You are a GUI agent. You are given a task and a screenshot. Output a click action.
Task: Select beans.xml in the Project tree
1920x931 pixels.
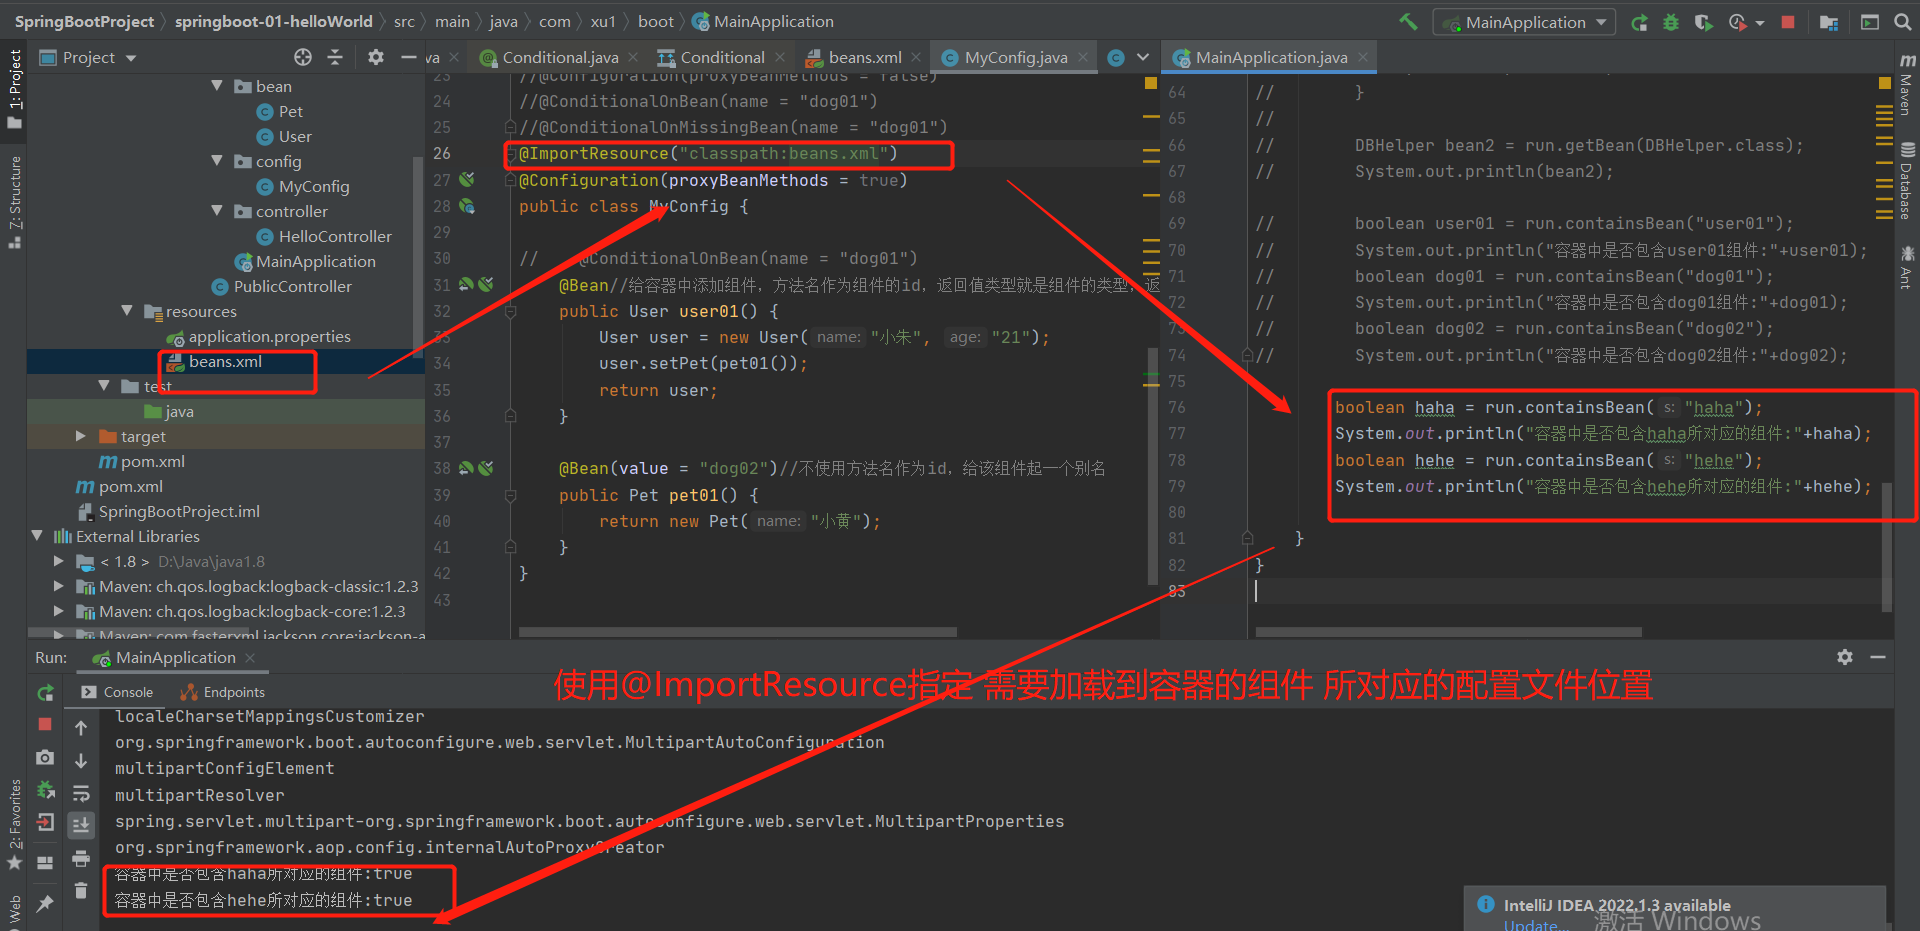click(x=226, y=361)
